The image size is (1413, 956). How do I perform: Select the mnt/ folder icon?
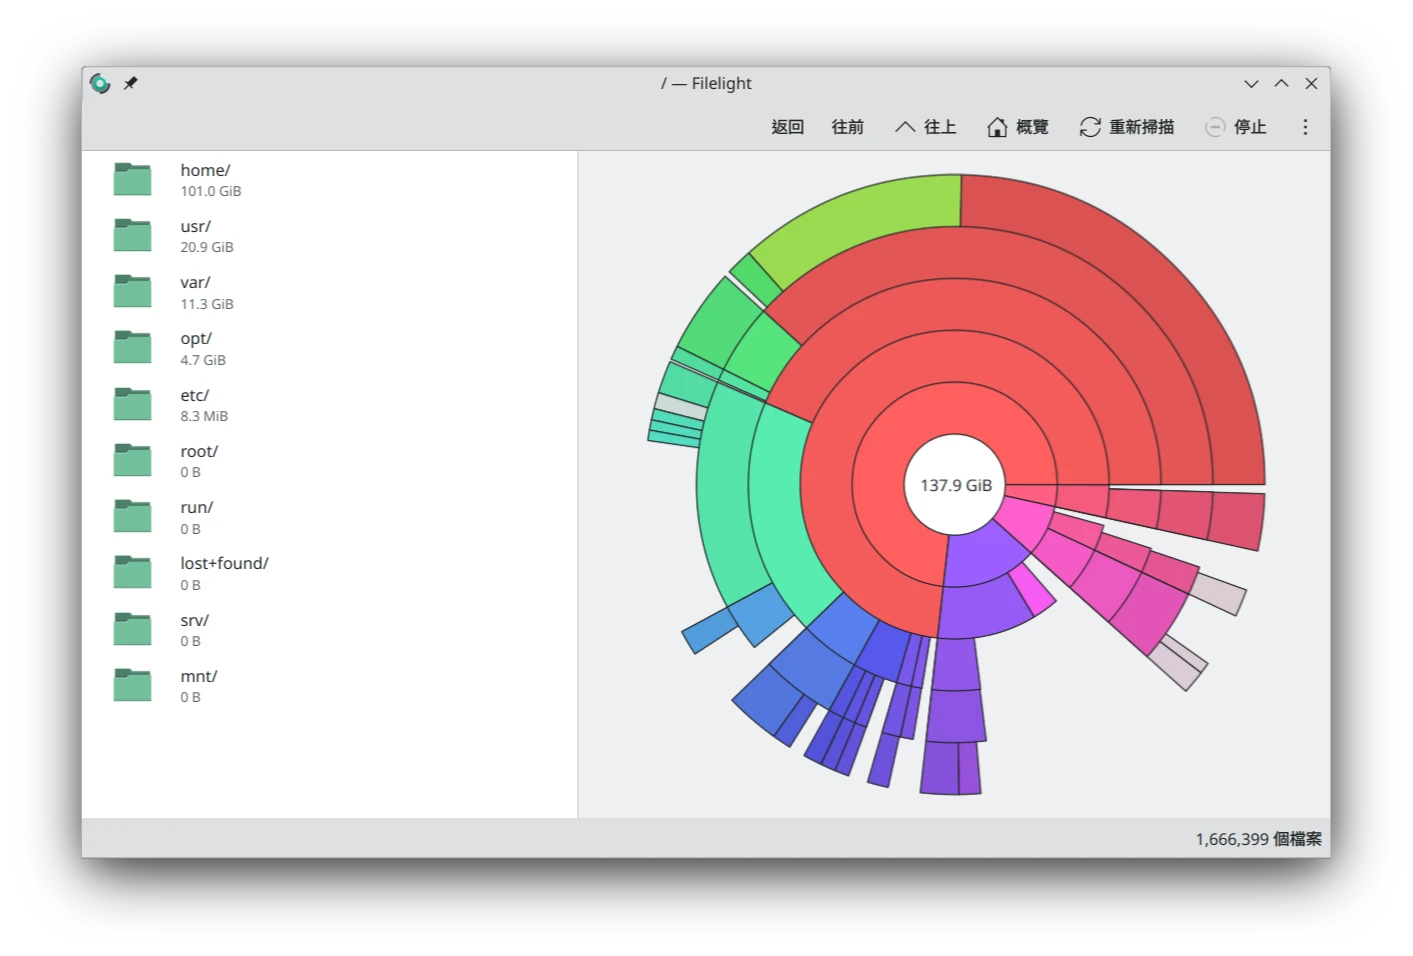[132, 686]
